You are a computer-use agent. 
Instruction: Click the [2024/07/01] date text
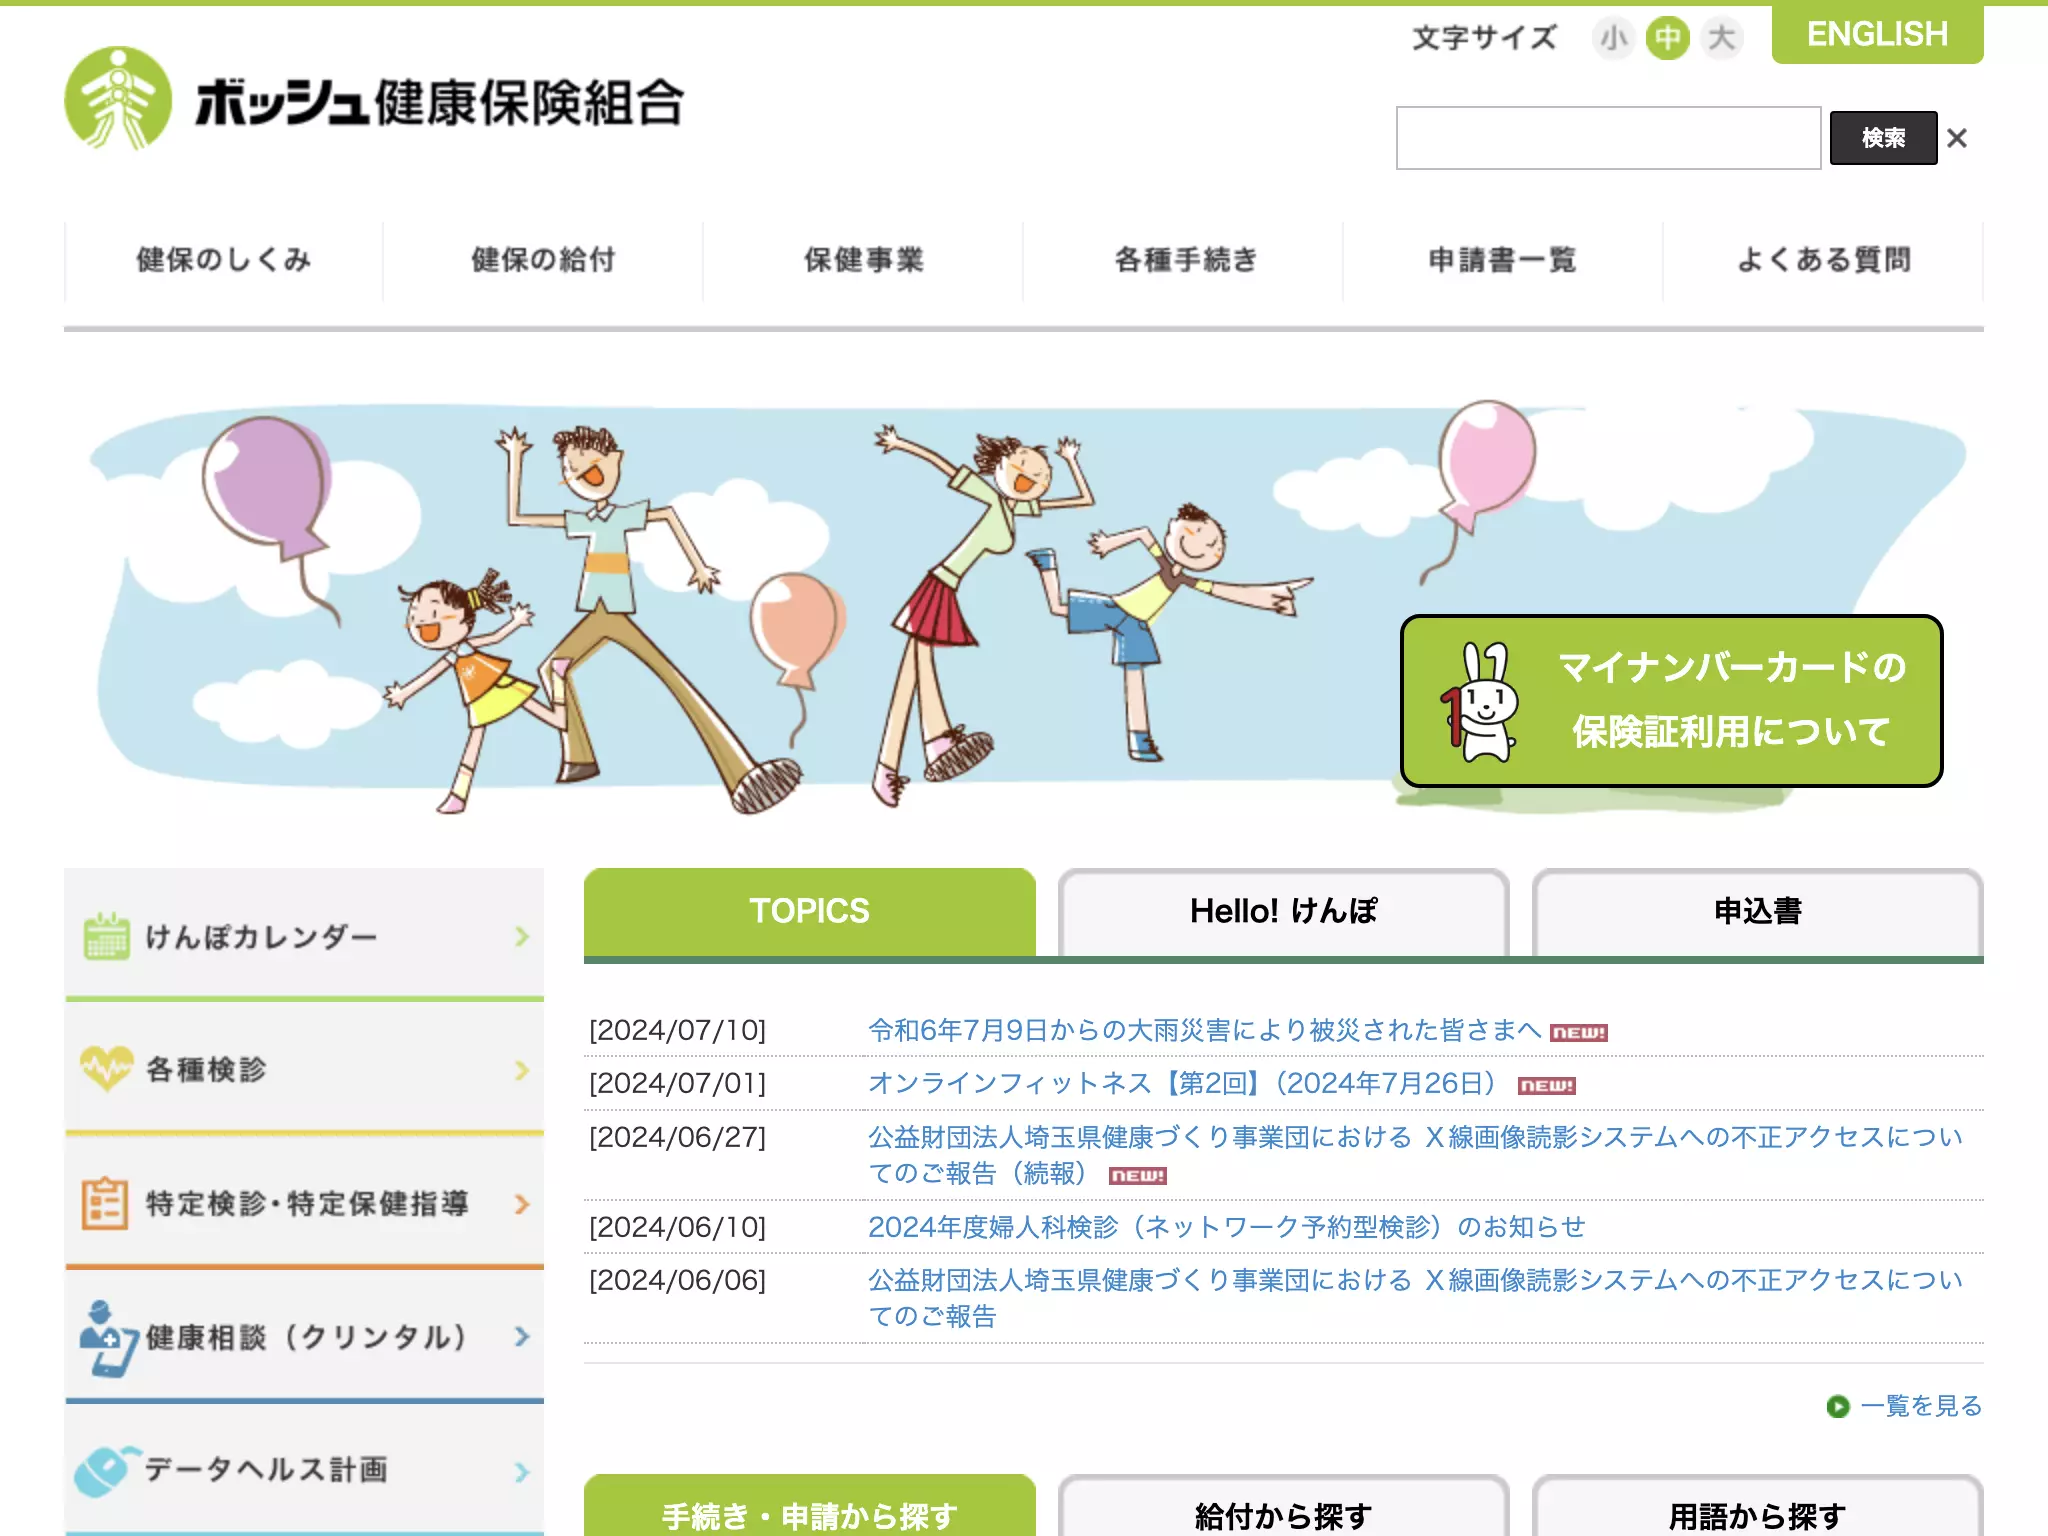[677, 1083]
